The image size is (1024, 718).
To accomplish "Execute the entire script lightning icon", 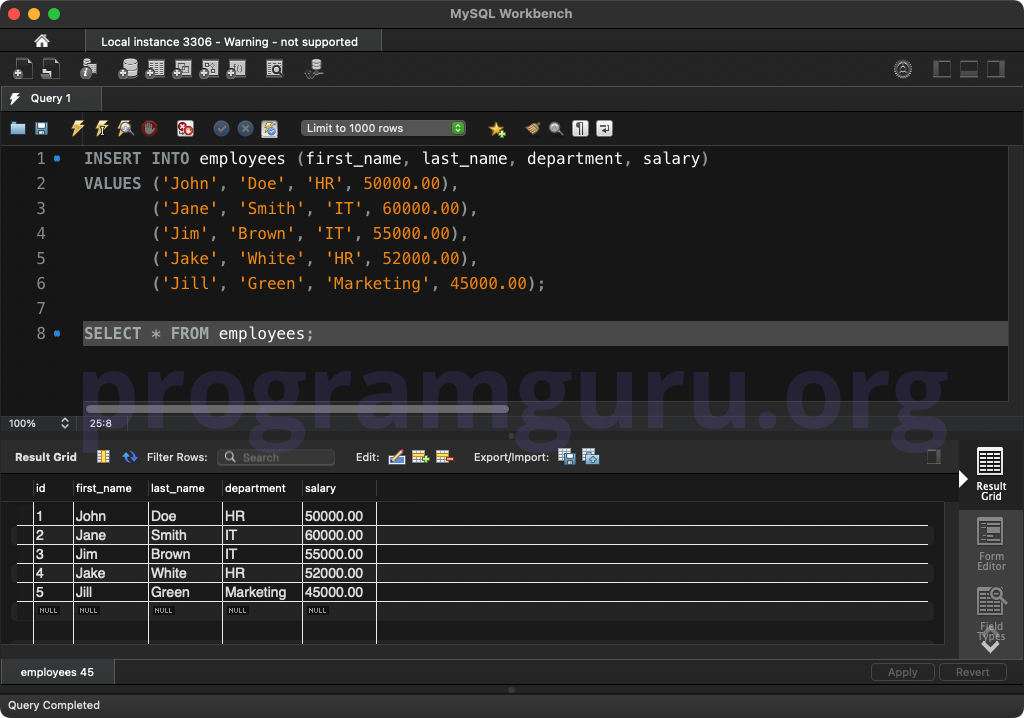I will (78, 128).
